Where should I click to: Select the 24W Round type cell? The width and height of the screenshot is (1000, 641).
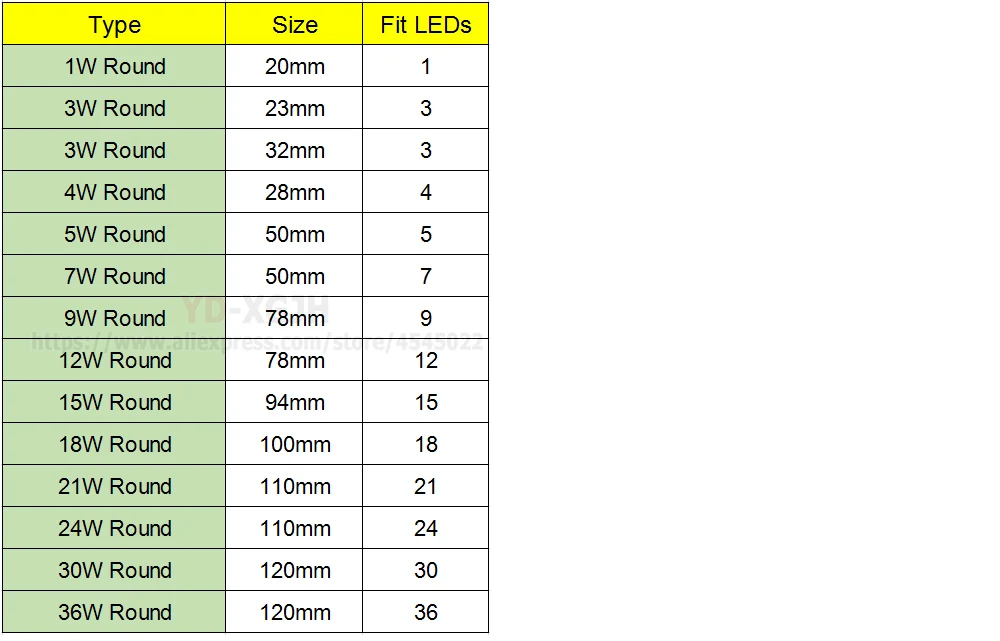[114, 529]
